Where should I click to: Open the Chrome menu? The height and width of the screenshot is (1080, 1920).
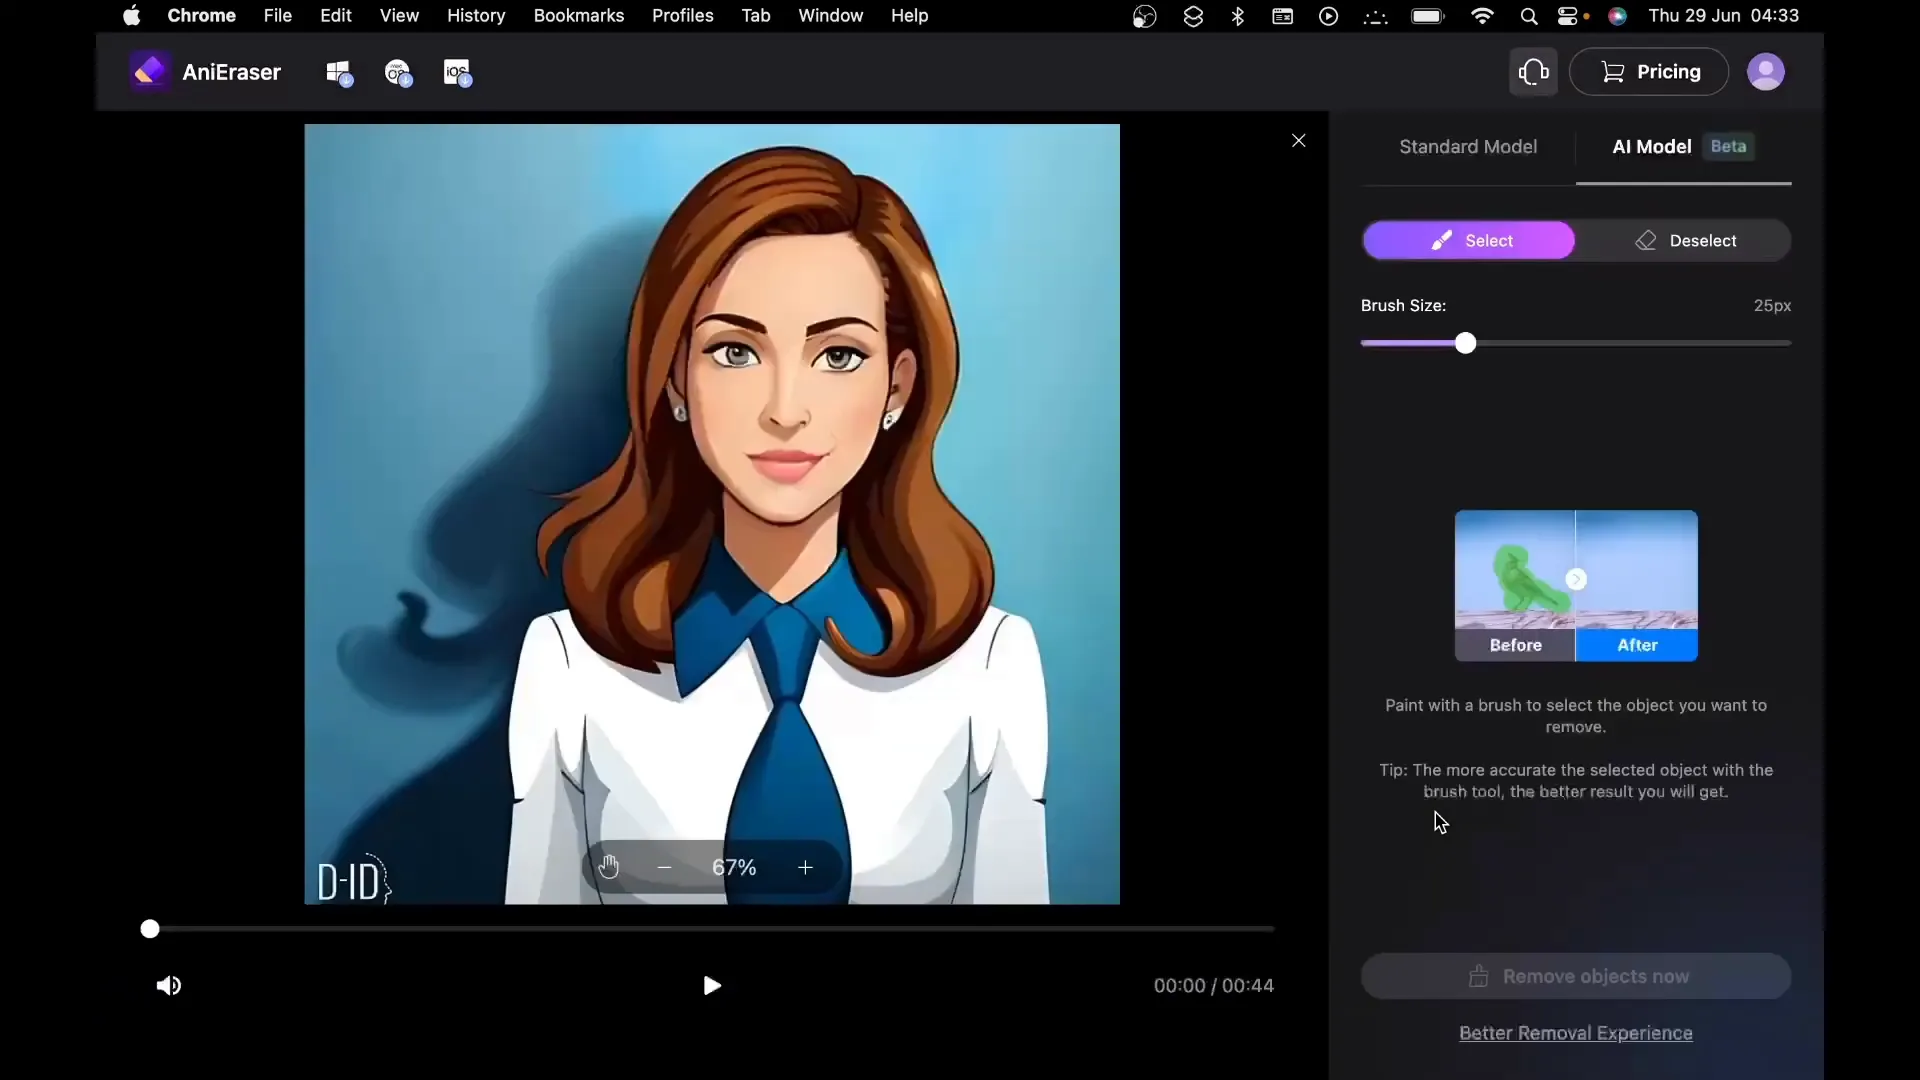click(202, 16)
